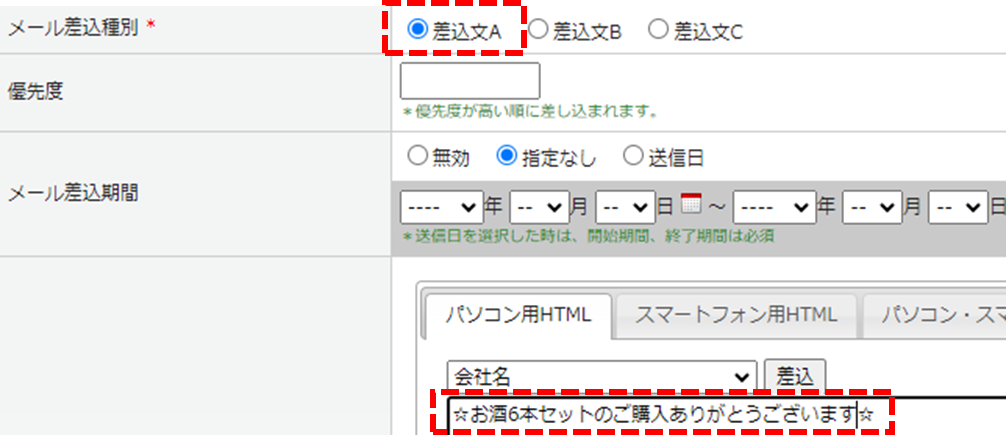The width and height of the screenshot is (1006, 435).
Task: Choose 送信日 for メール差込期間
Action: coord(633,156)
